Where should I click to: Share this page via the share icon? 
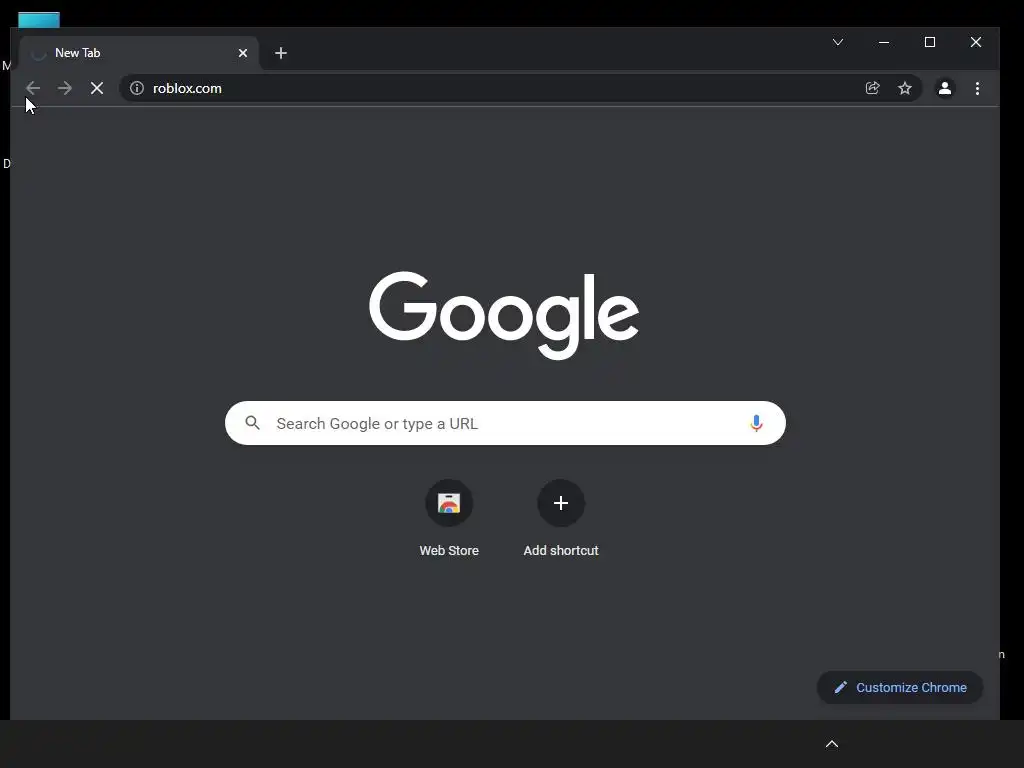(872, 88)
